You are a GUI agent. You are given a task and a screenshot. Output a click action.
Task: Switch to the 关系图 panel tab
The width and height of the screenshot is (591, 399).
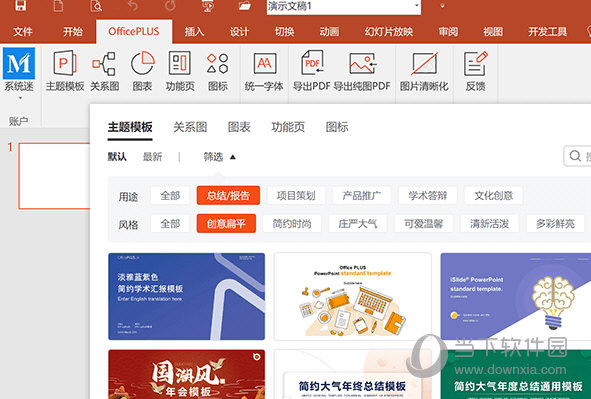190,127
